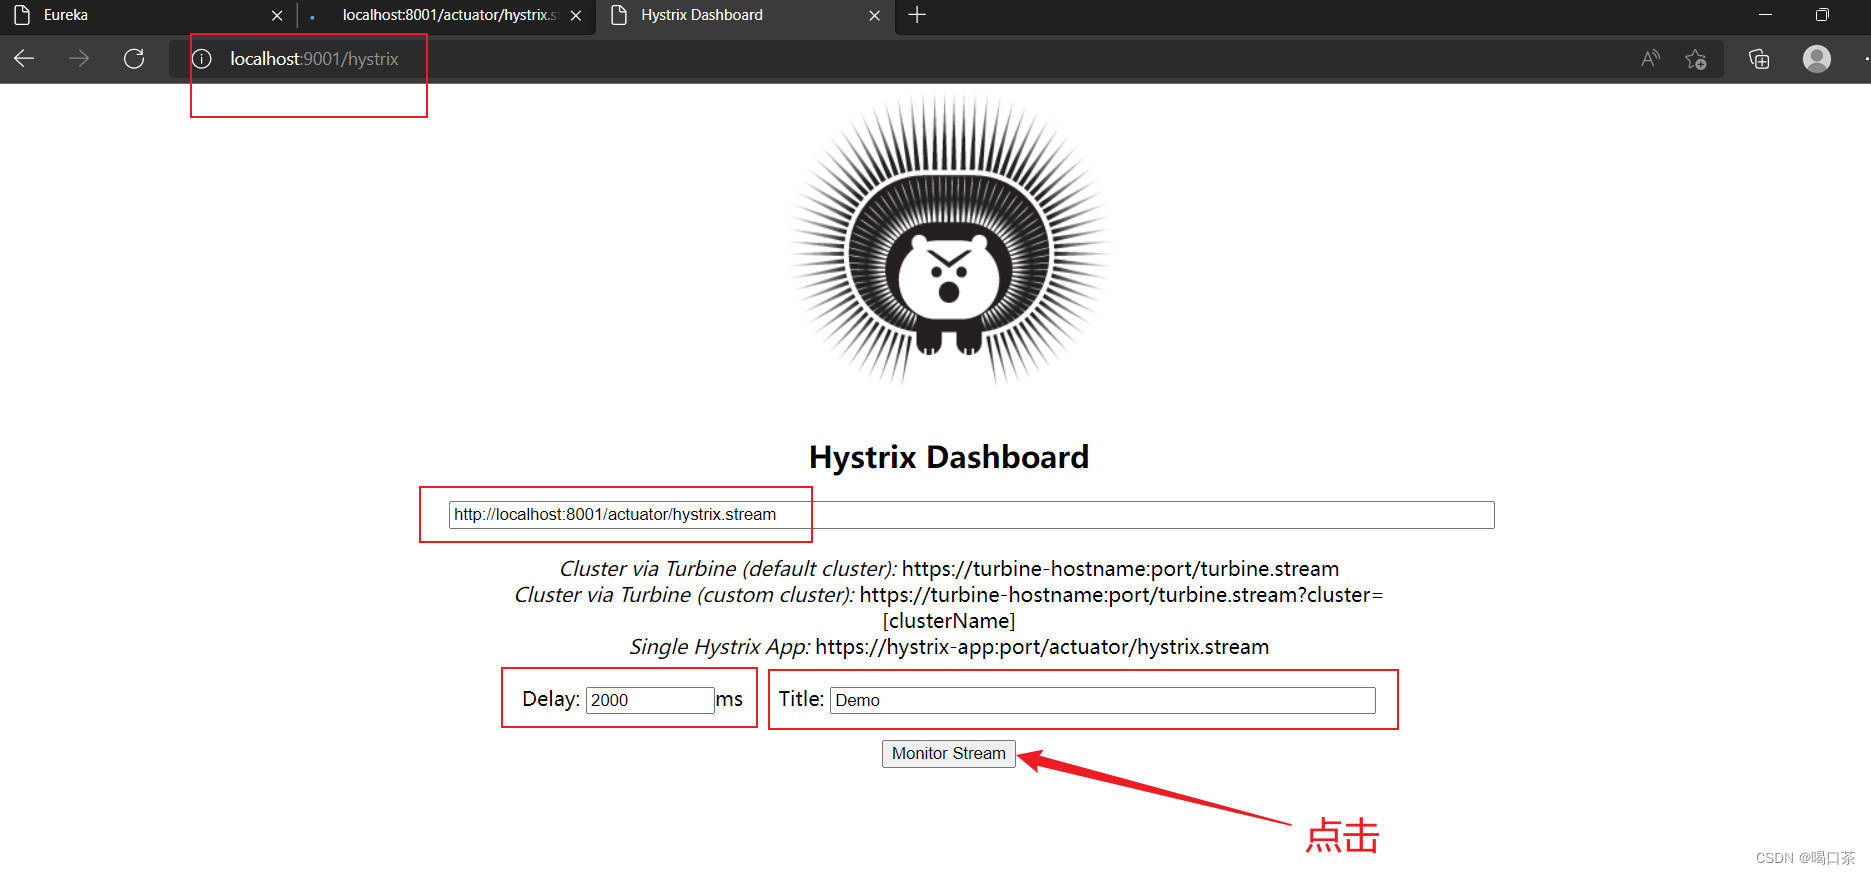This screenshot has width=1871, height=874.
Task: Add page to favorites star icon
Action: (x=1696, y=59)
